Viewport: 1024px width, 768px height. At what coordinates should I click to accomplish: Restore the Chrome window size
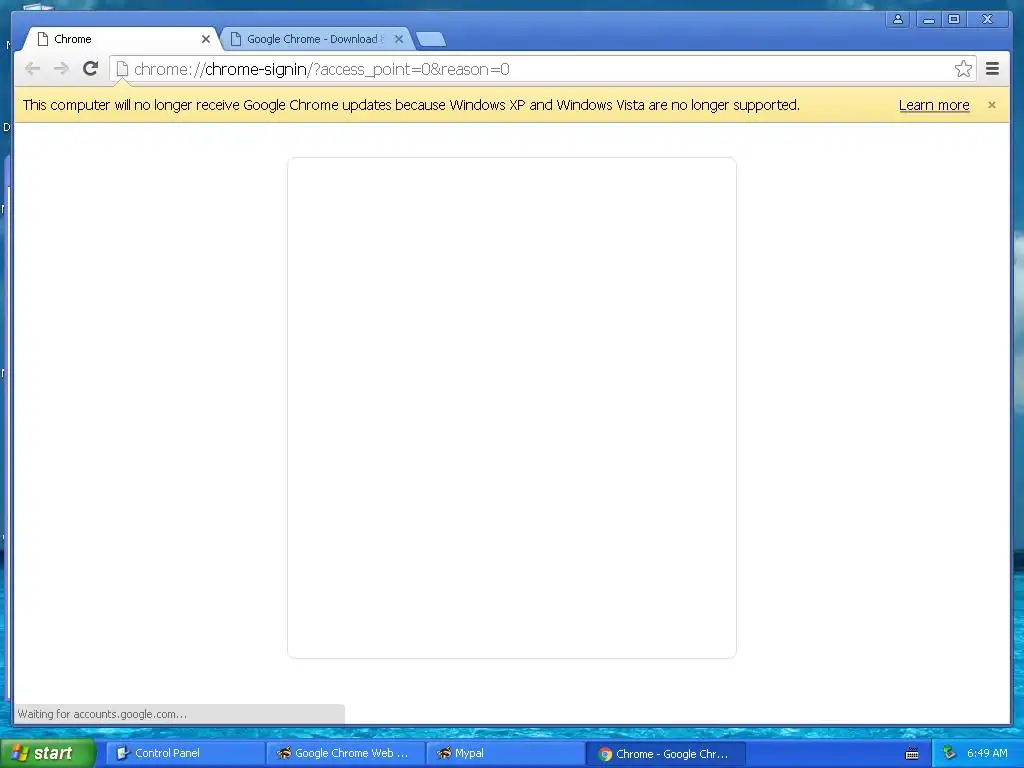(x=953, y=19)
